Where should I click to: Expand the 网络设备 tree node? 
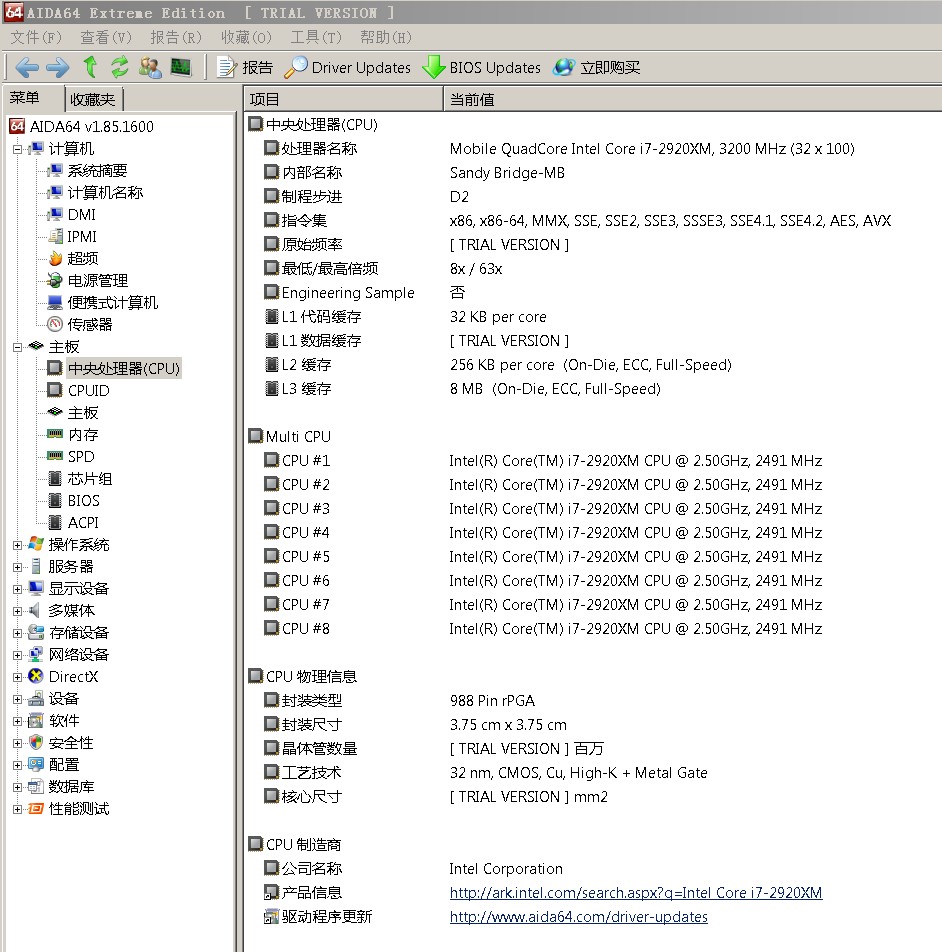pos(18,655)
